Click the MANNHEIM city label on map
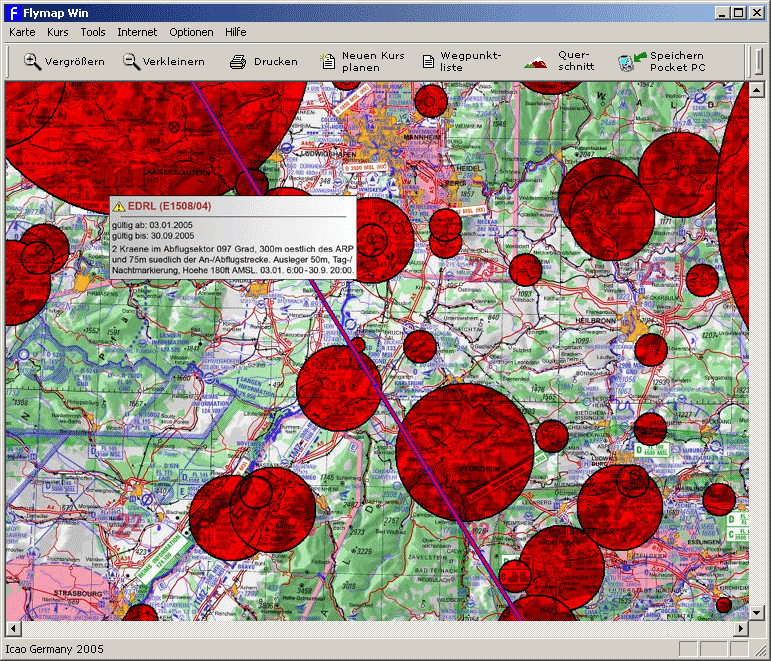 coord(422,137)
